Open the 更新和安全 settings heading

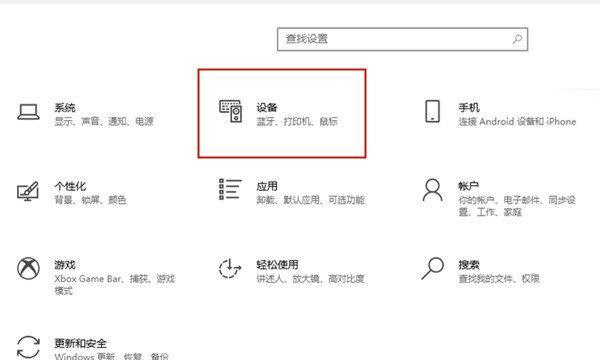pos(80,343)
